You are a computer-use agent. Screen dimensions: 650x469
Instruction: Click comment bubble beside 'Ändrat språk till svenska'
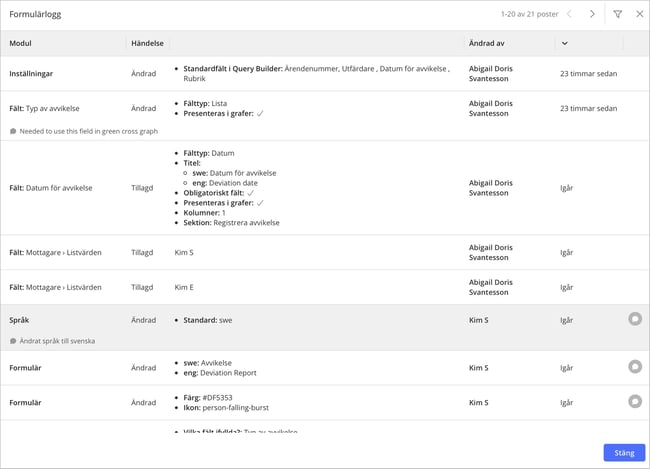click(x=13, y=341)
